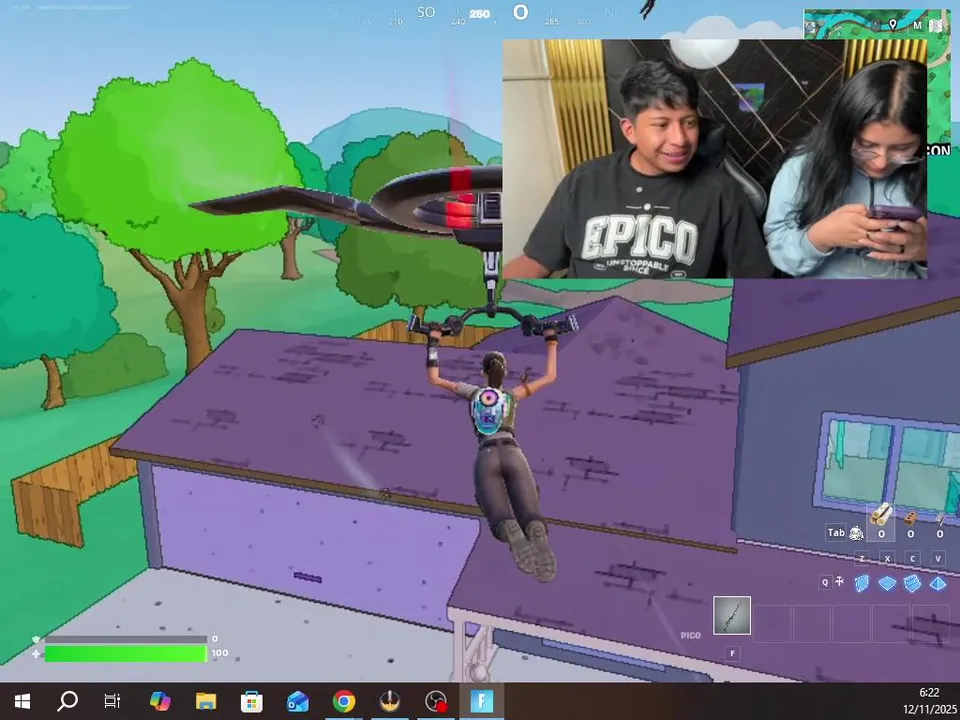Select the wall build piece icon
This screenshot has height=720, width=960.
point(862,583)
